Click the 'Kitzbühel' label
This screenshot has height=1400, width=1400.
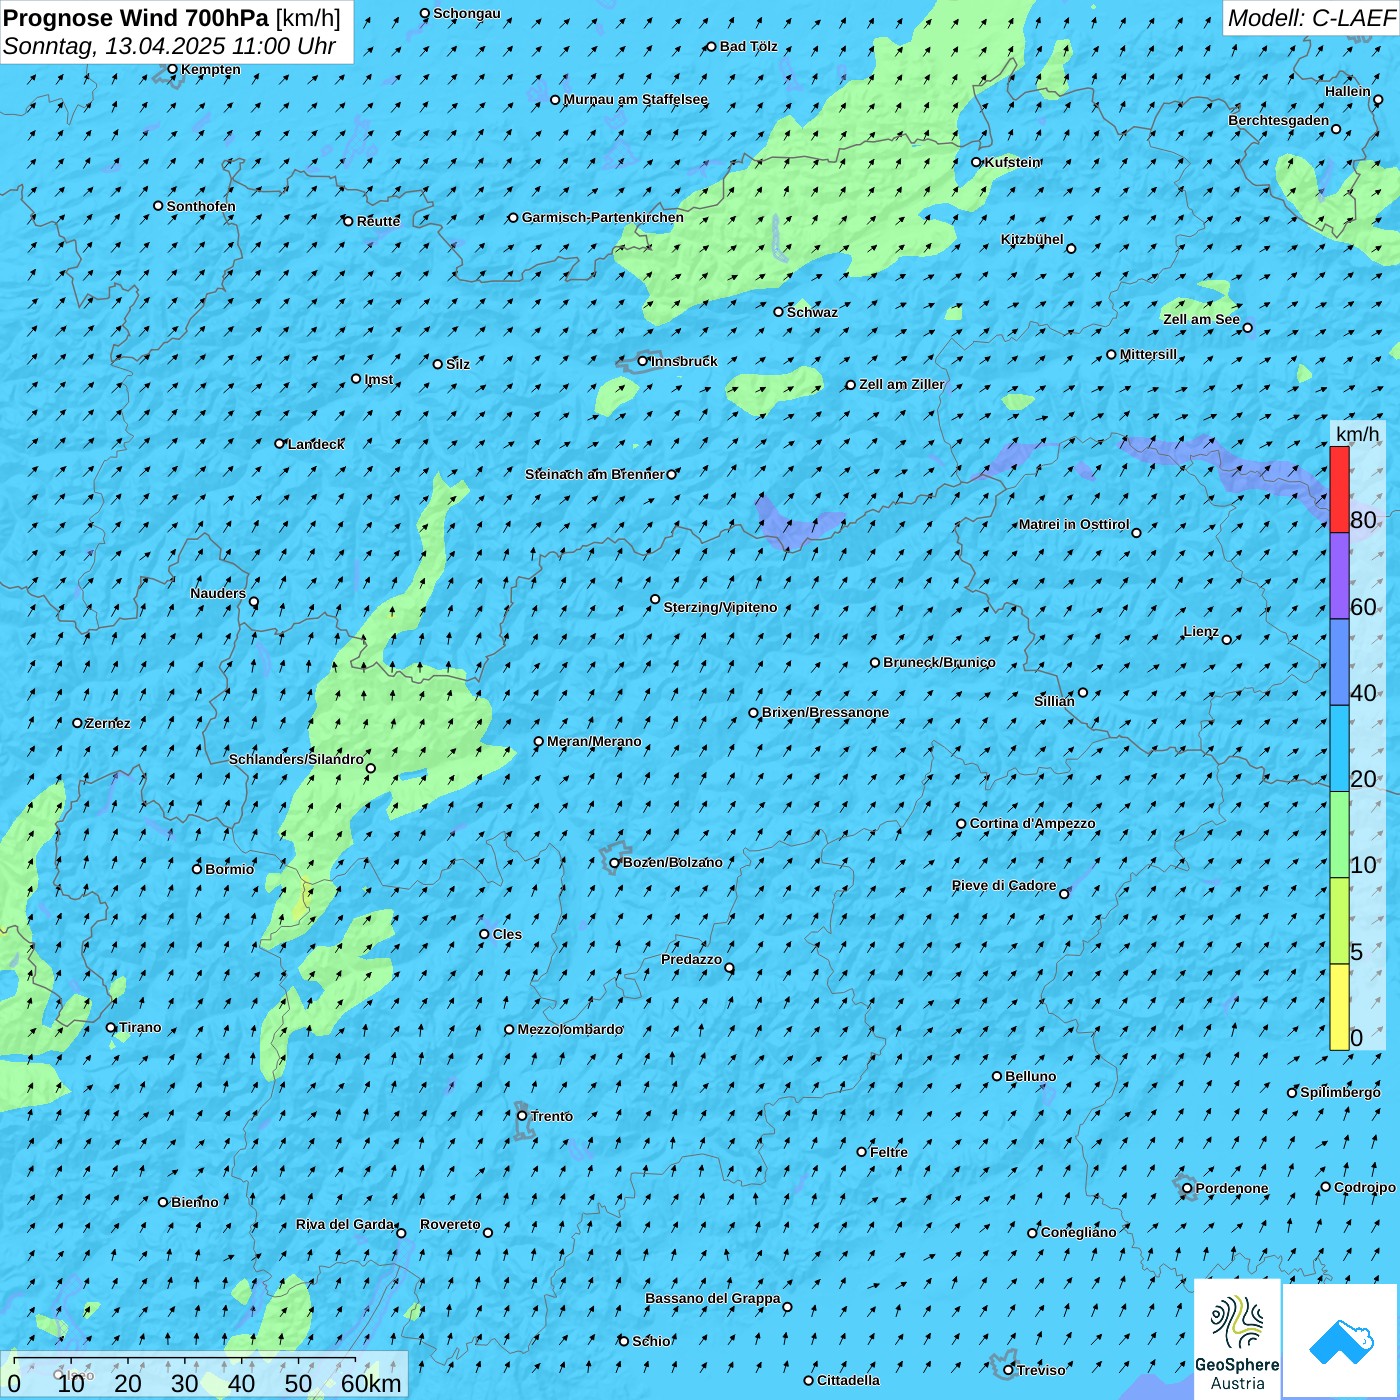coord(1032,239)
